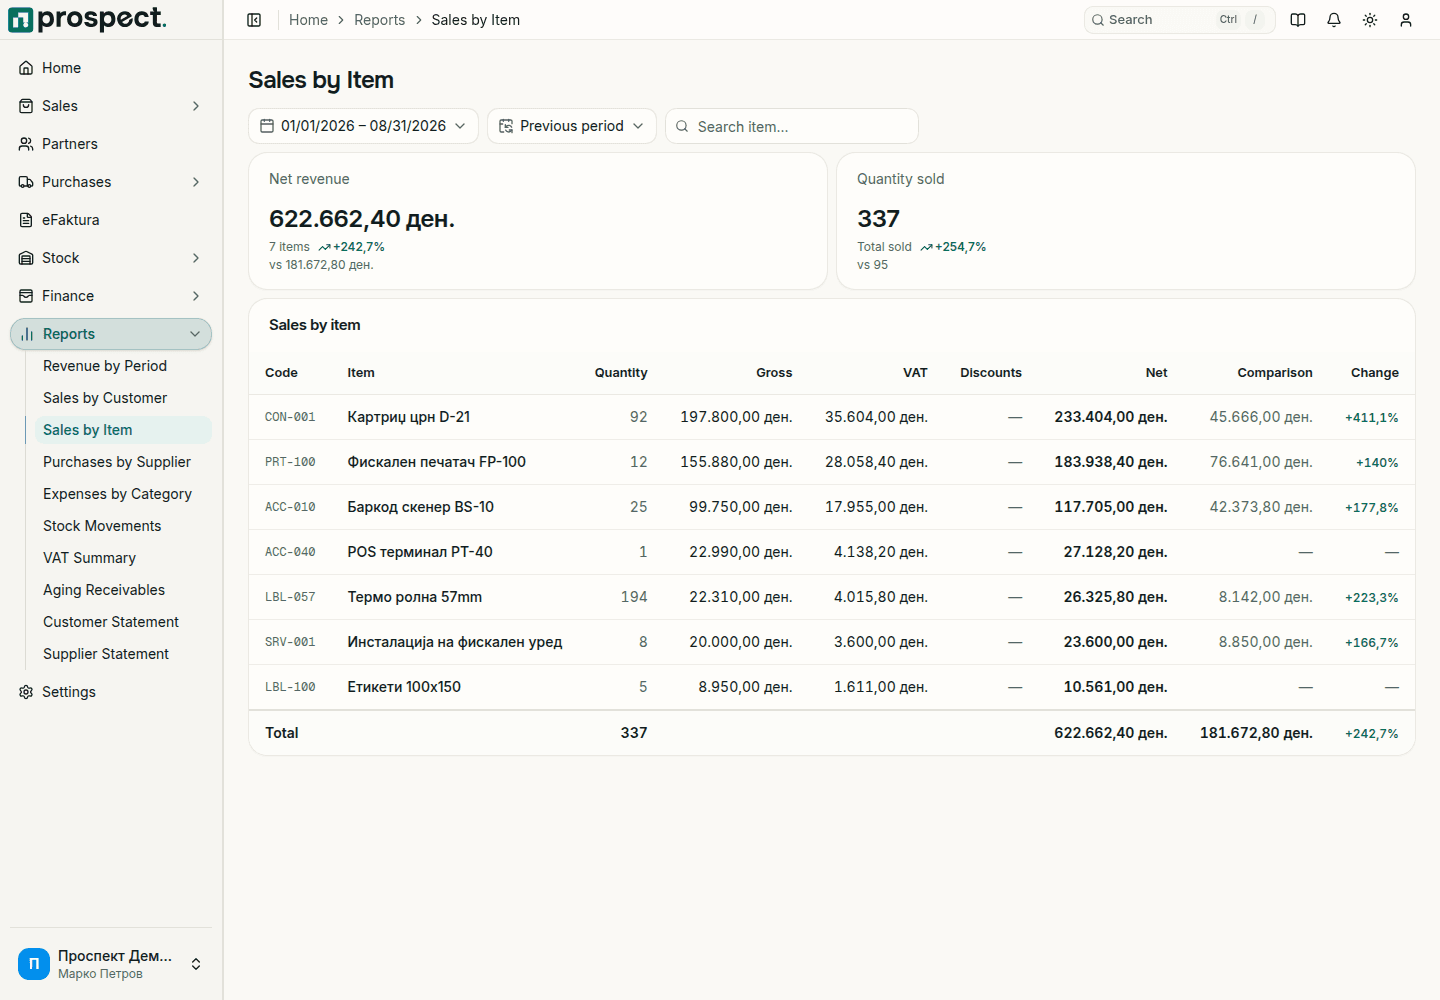Click the Reports bar chart icon
This screenshot has width=1440, height=1000.
[x=27, y=334]
